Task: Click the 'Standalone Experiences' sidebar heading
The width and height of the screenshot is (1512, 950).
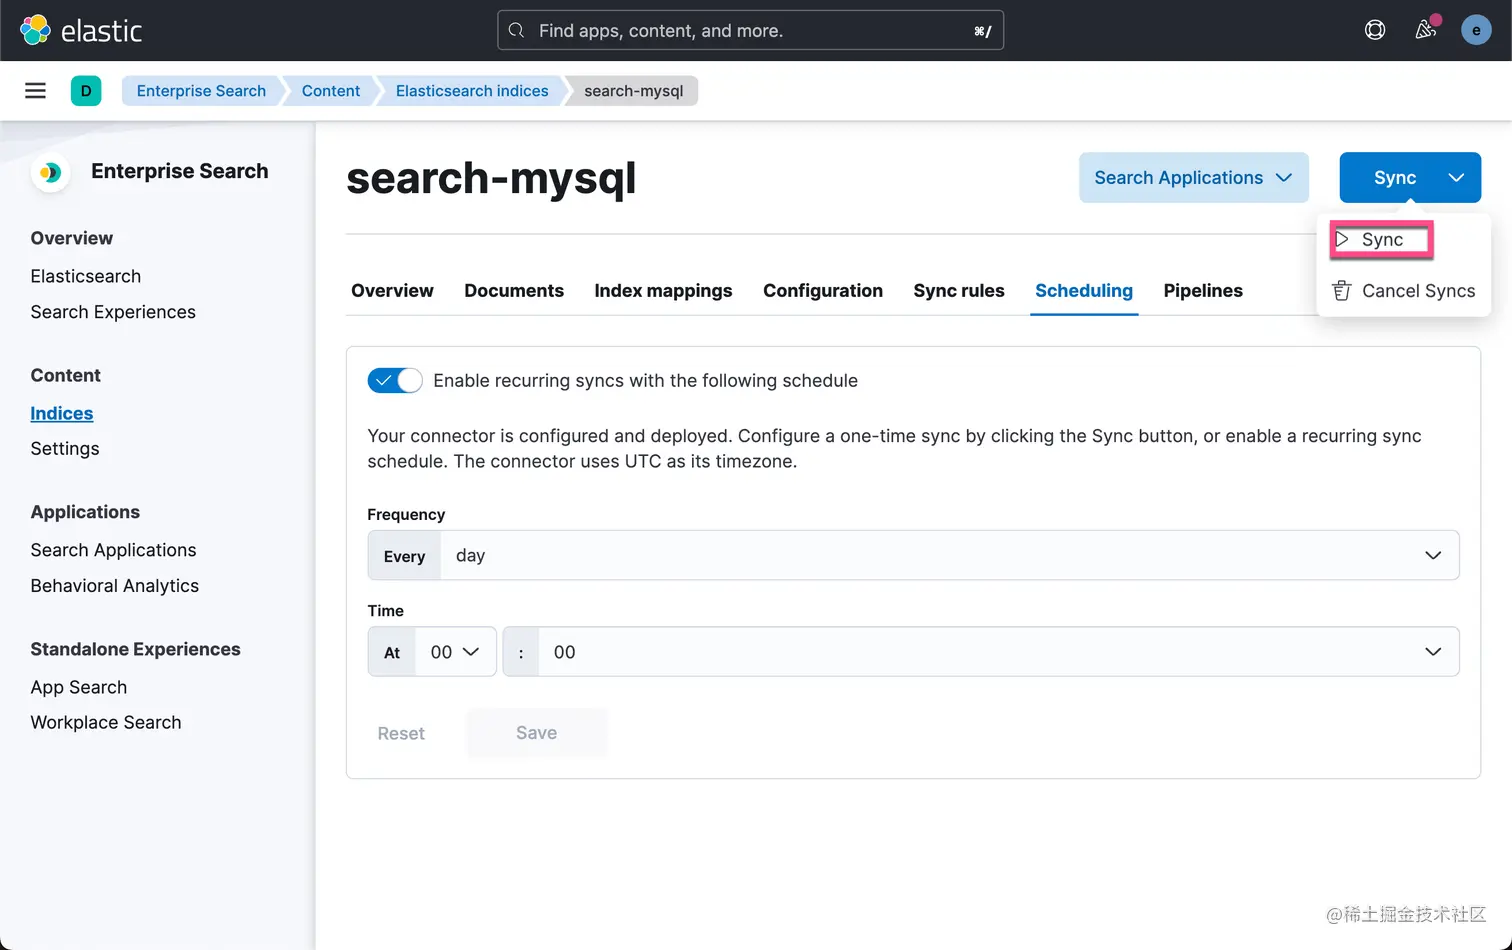Action: coord(135,649)
